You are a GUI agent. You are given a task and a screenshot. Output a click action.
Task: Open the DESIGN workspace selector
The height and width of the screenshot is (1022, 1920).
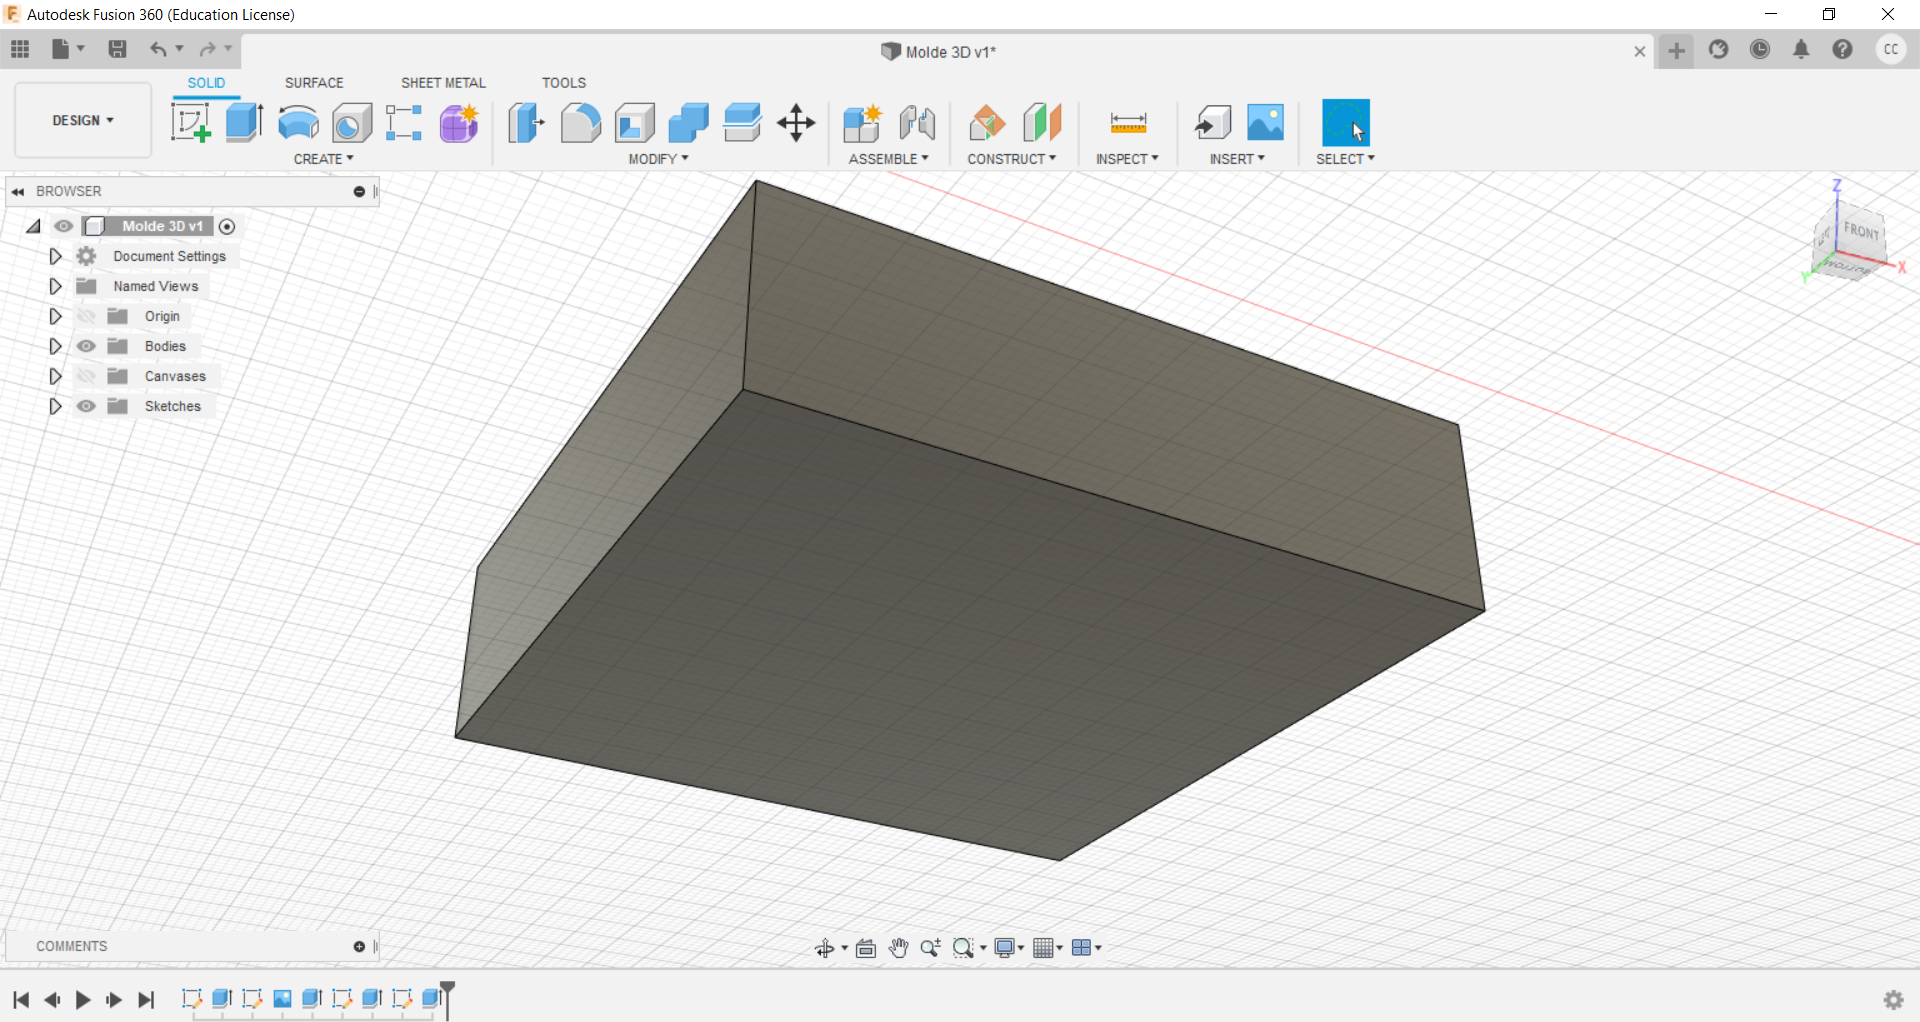coord(82,120)
